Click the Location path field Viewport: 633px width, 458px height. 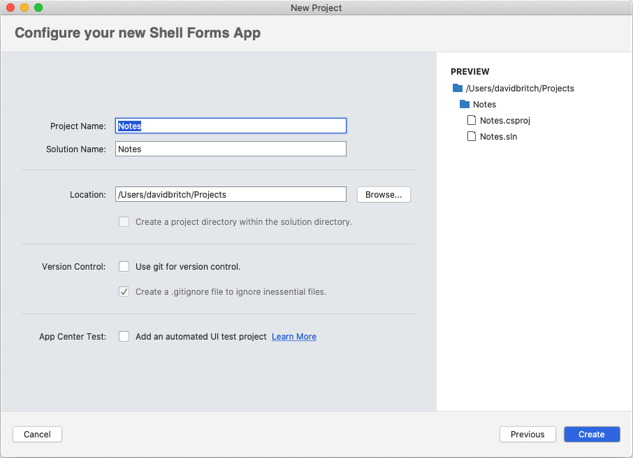pos(230,194)
